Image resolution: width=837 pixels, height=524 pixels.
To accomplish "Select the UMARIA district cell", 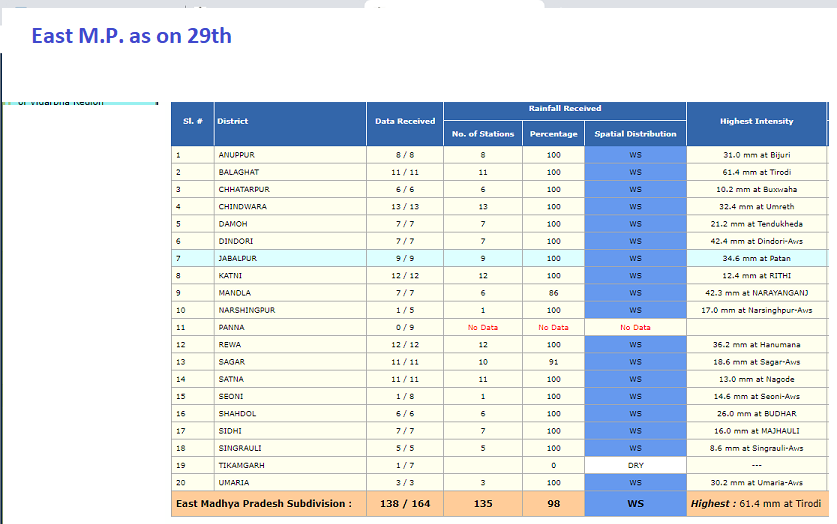I will (x=290, y=482).
